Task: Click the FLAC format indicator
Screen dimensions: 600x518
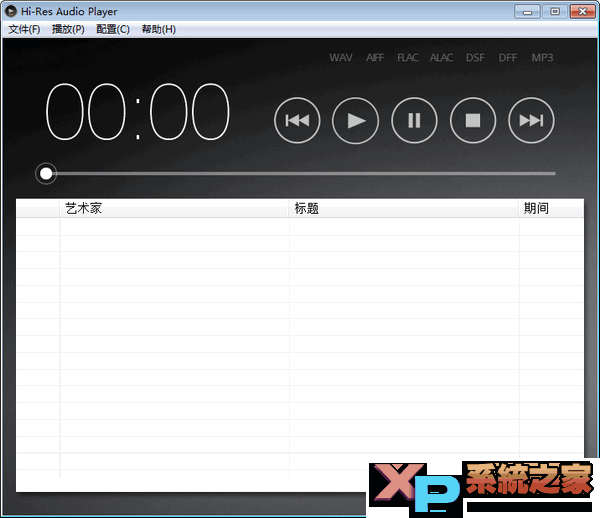Action: click(x=408, y=58)
